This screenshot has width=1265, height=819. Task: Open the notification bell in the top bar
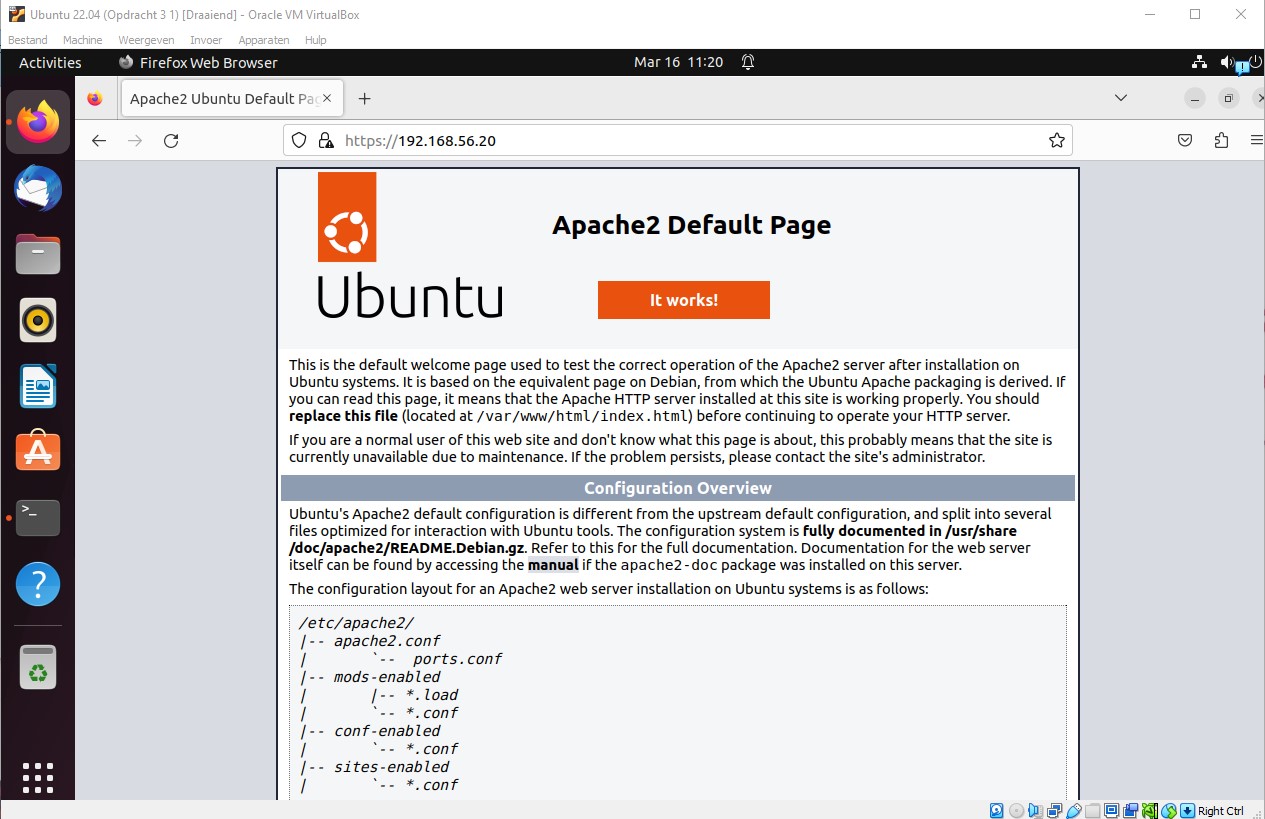click(x=748, y=62)
